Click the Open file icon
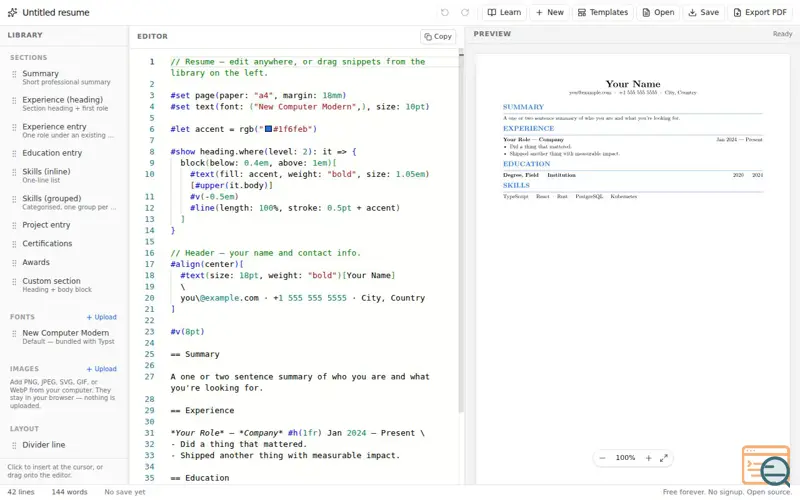 [x=646, y=12]
